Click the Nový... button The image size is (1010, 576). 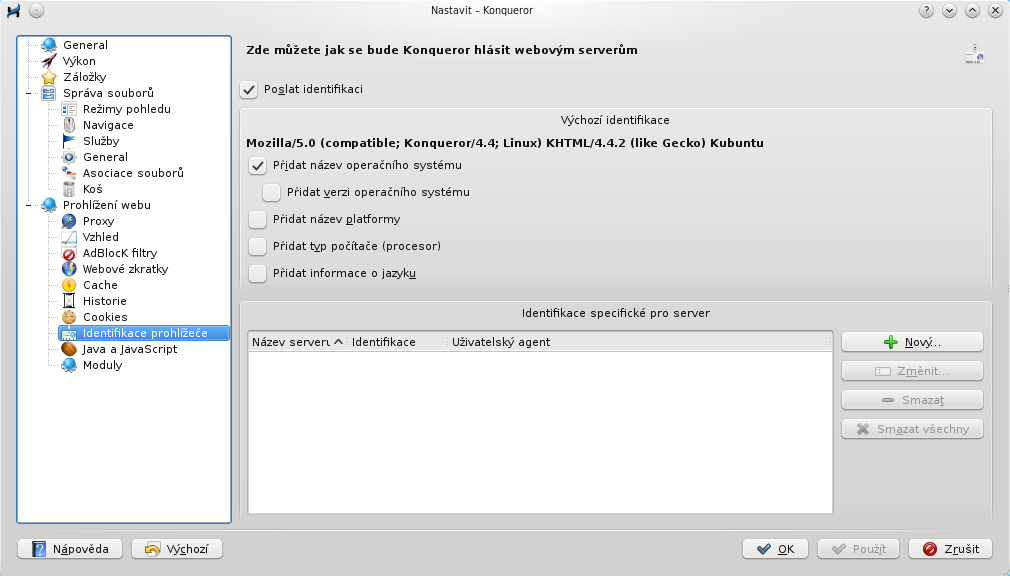pyautogui.click(x=912, y=342)
